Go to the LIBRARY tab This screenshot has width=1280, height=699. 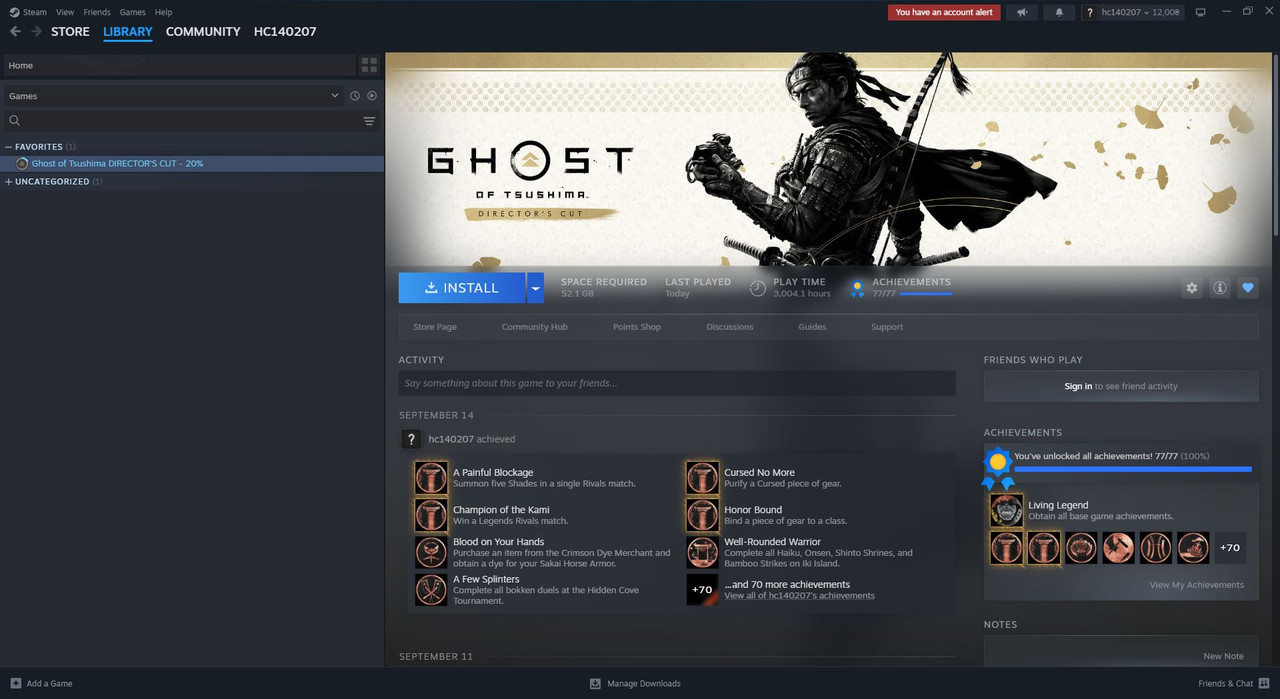click(x=128, y=32)
